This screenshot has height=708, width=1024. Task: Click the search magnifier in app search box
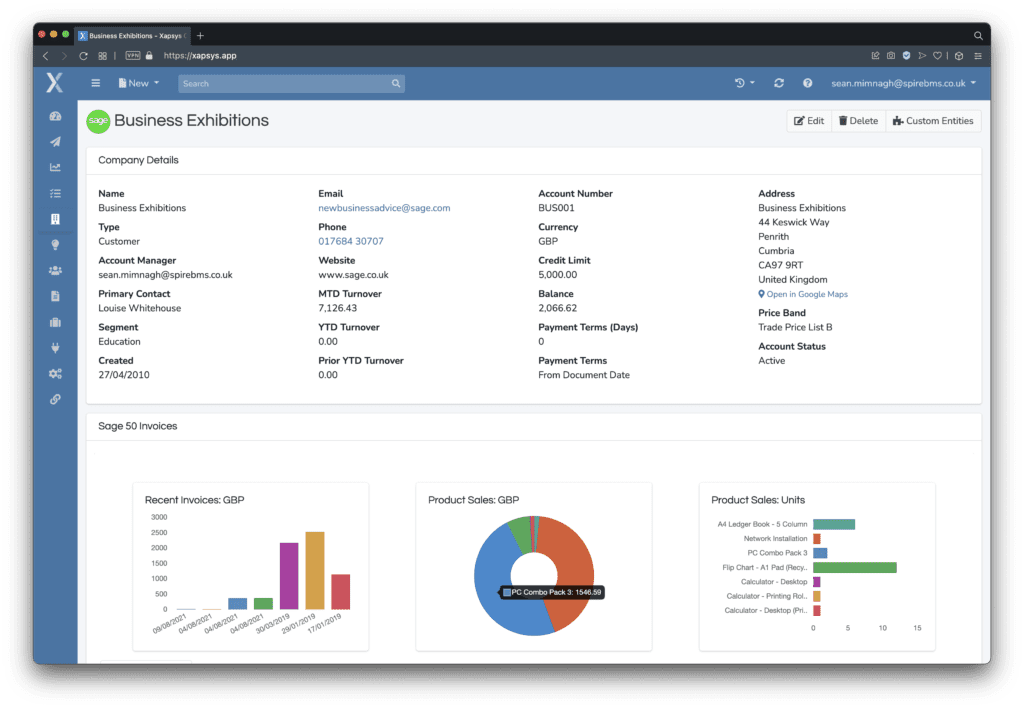[396, 84]
